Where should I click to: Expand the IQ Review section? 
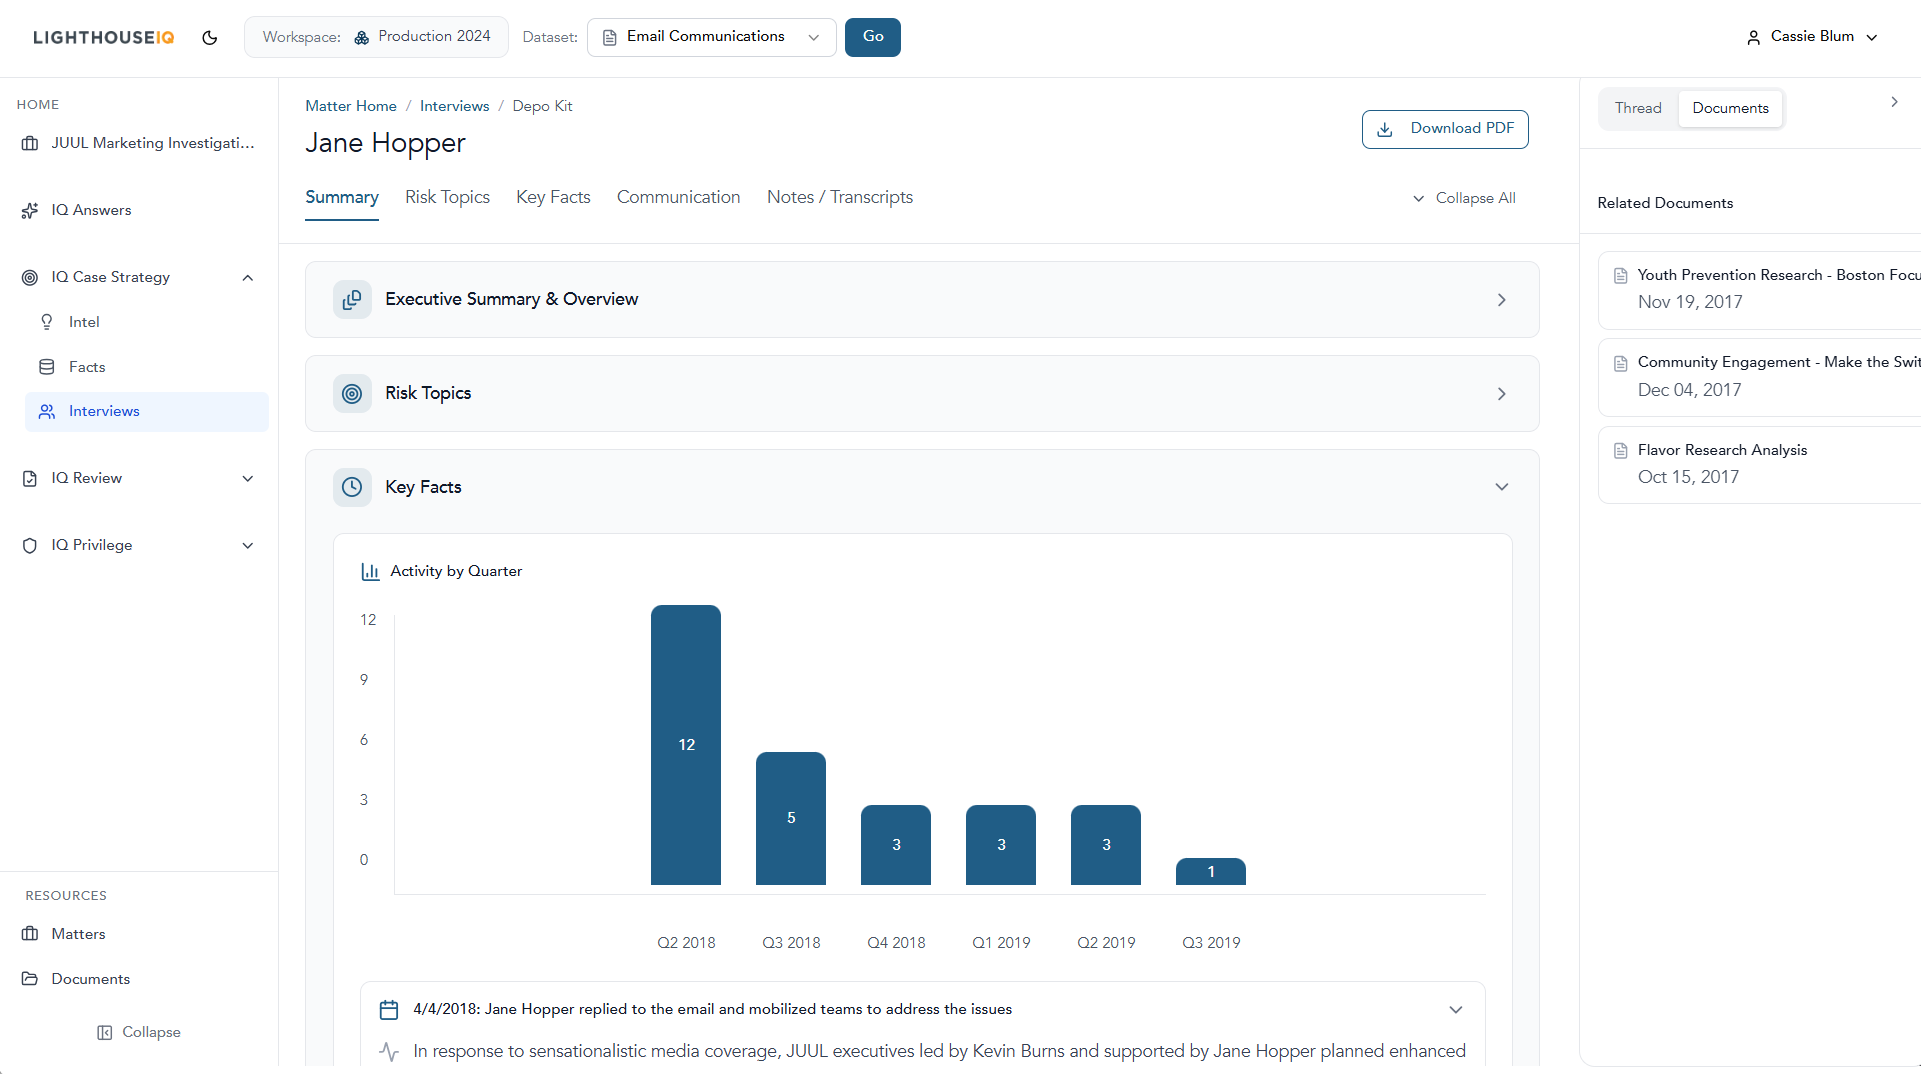click(x=248, y=479)
